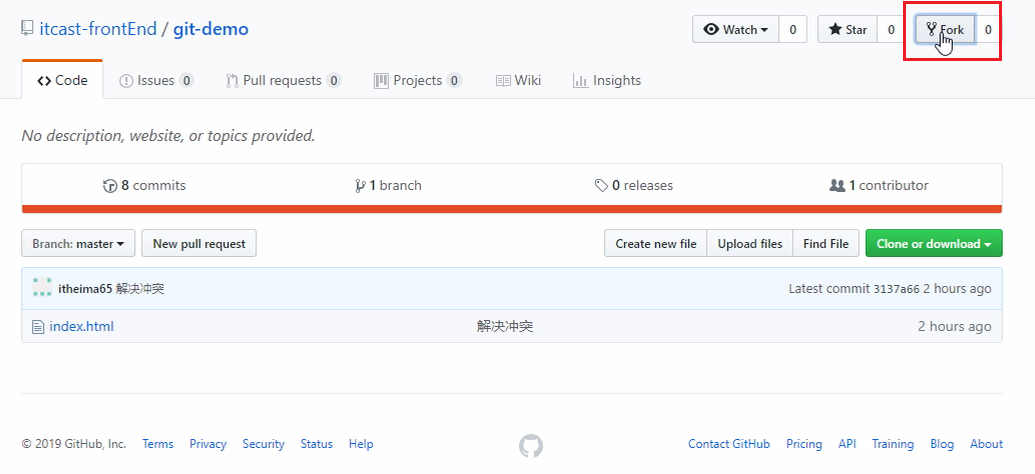The image size is (1035, 474).
Task: Star the repository
Action: tap(848, 30)
